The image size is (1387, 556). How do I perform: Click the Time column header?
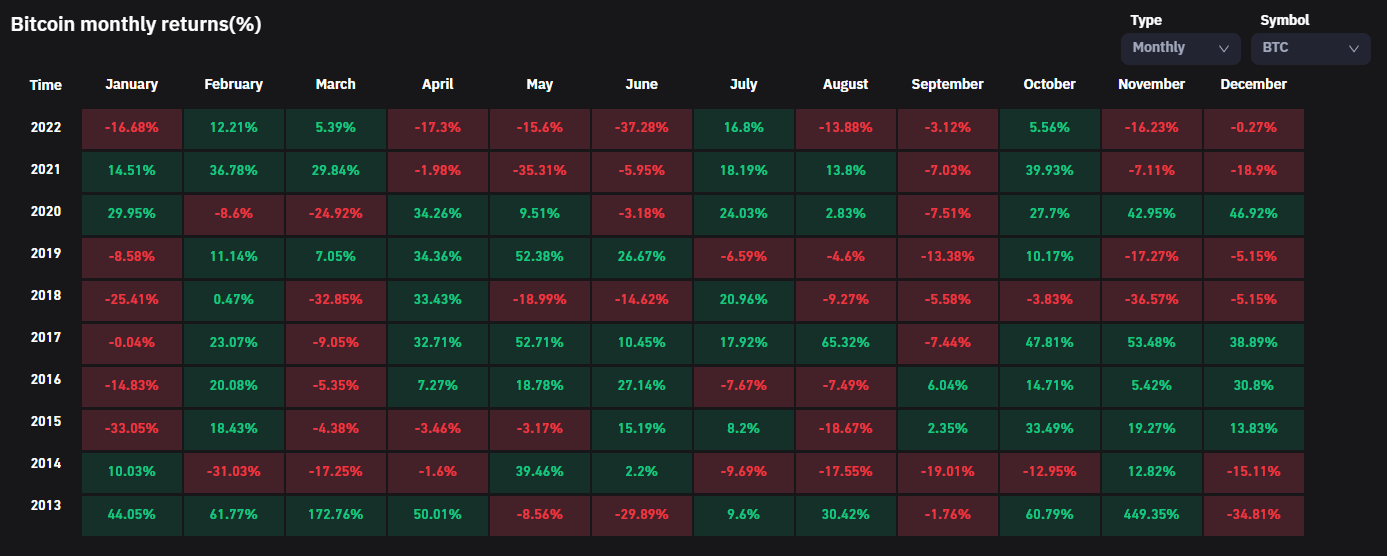tap(46, 85)
